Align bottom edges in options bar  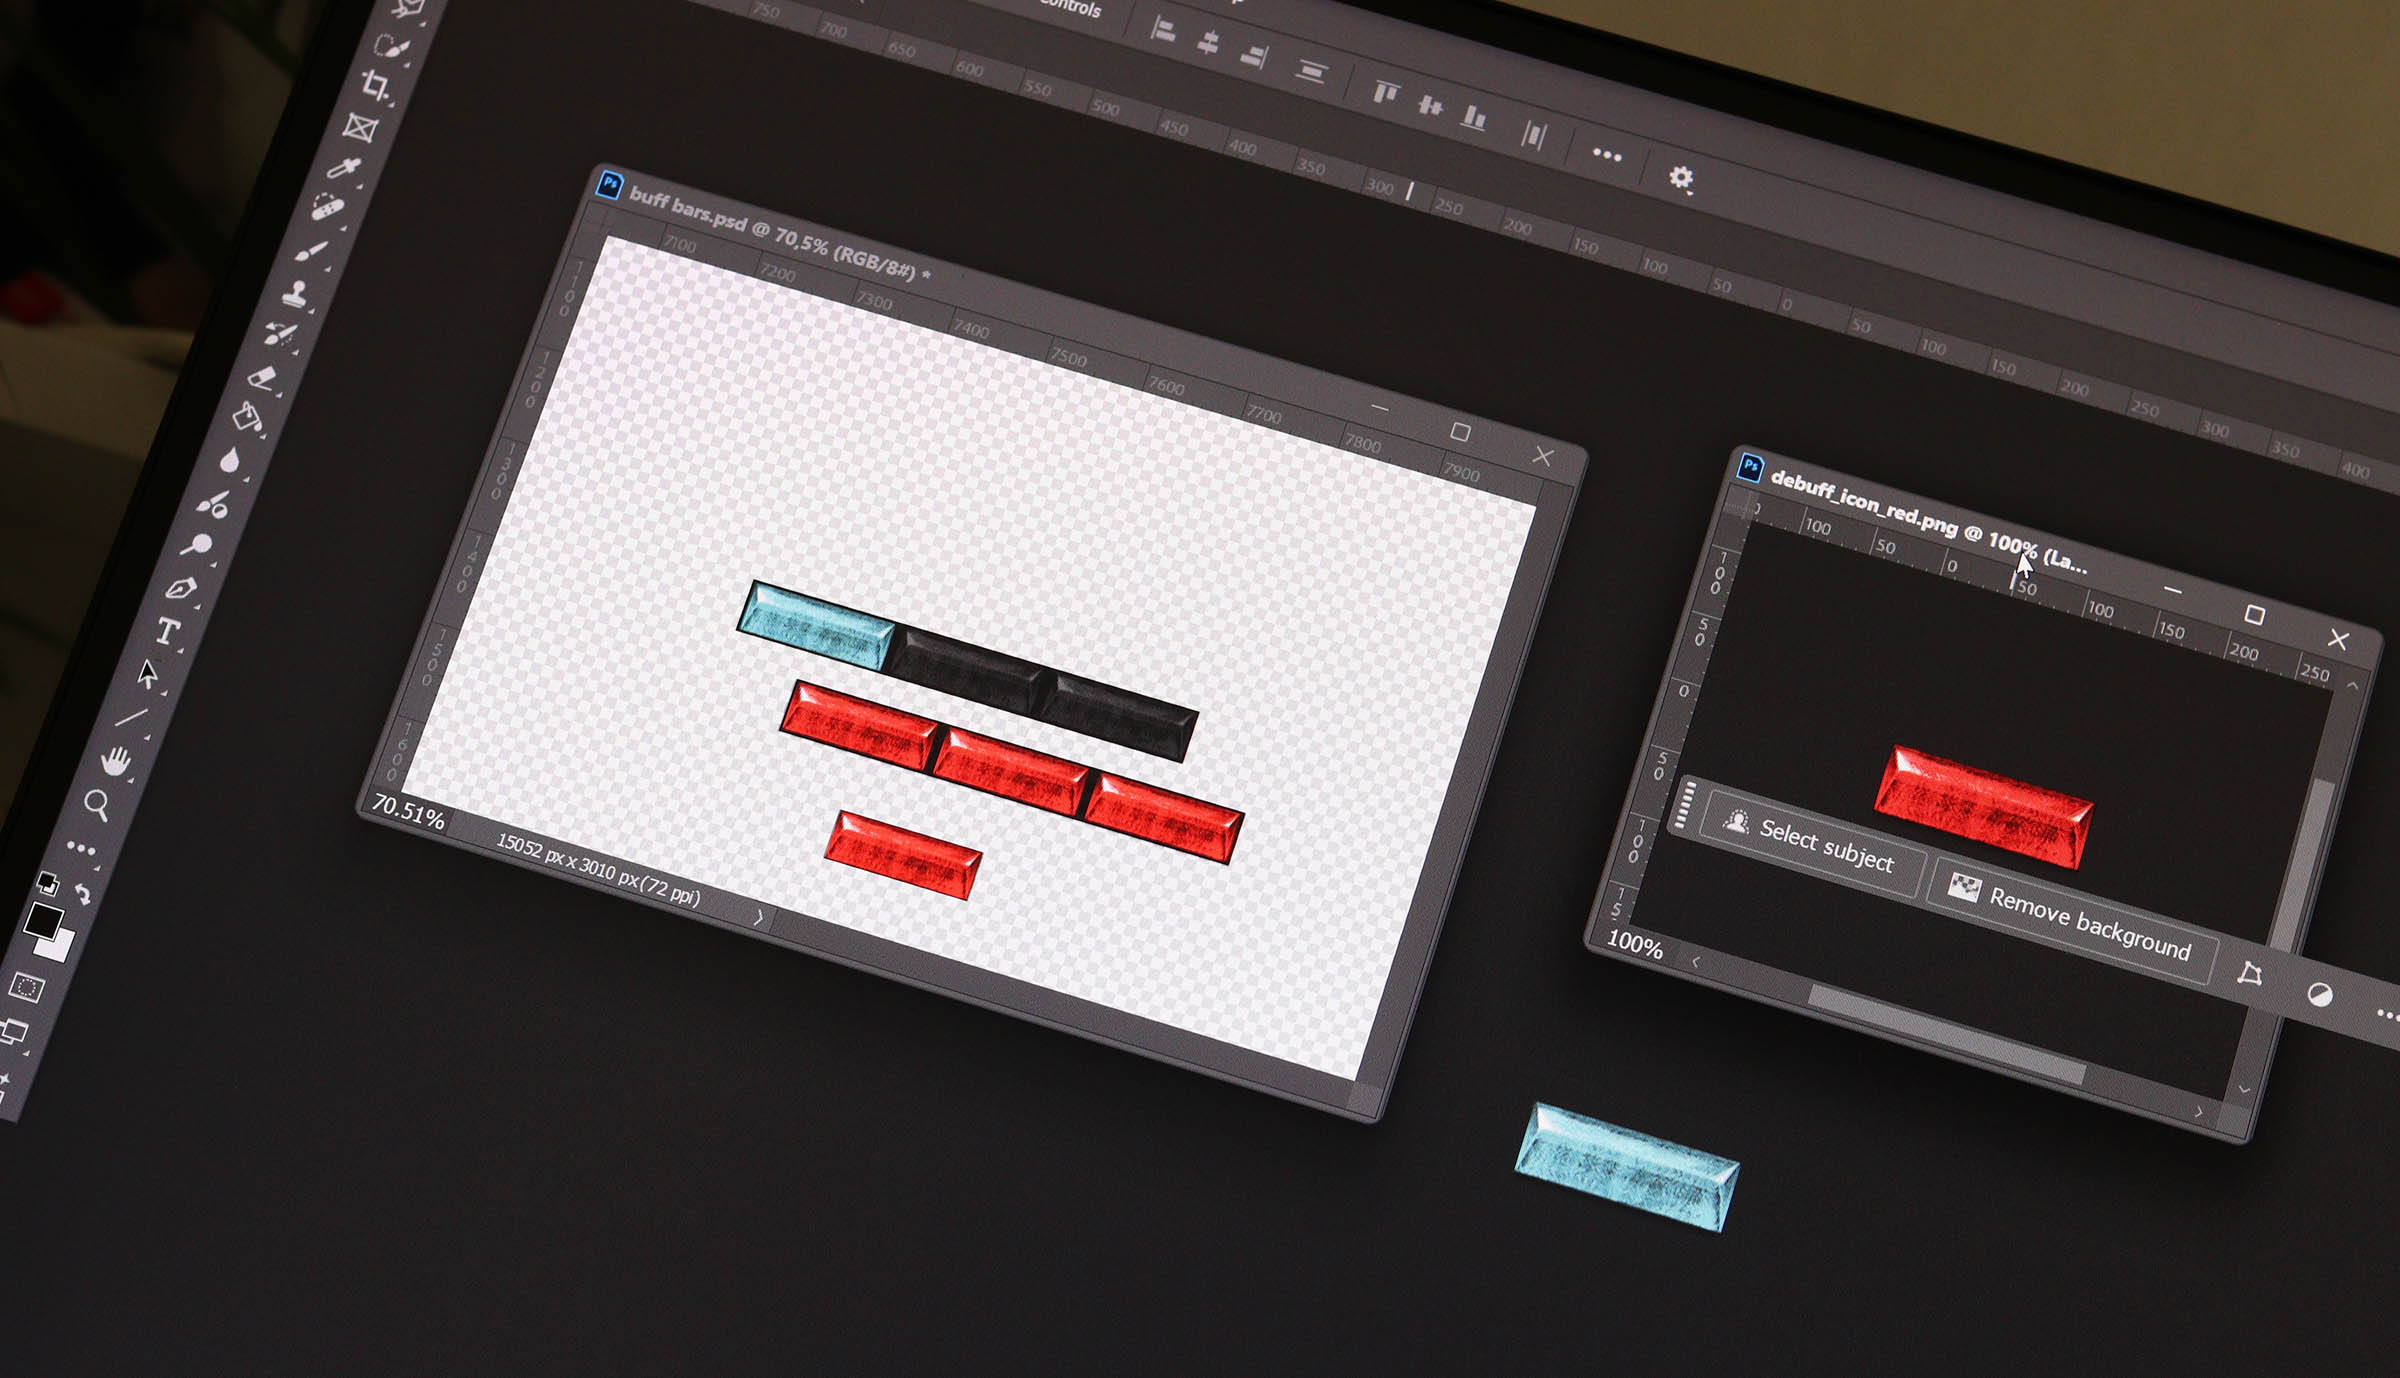click(x=1474, y=118)
